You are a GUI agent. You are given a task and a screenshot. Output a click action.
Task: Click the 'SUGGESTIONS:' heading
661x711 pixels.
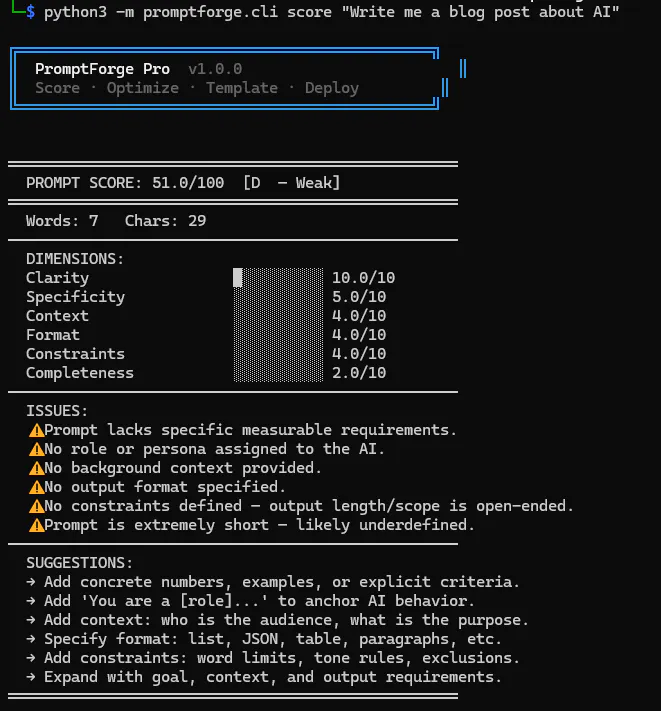click(x=80, y=563)
